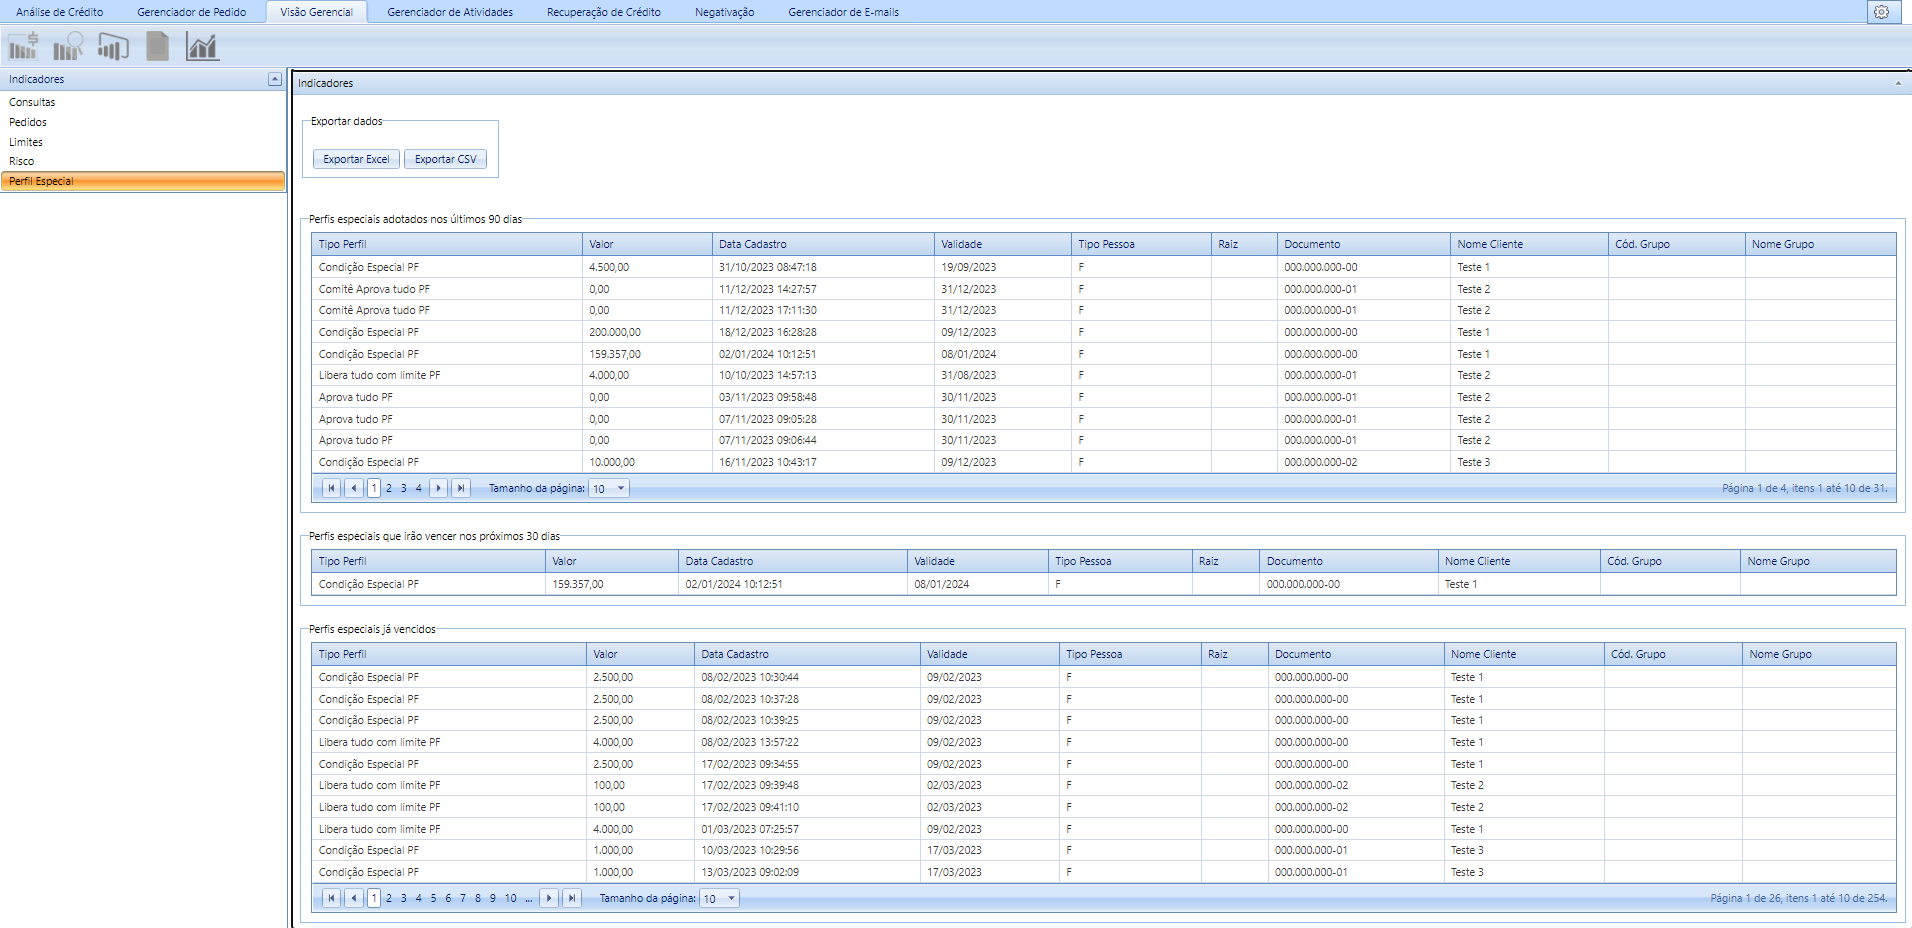
Task: Go to first page in já vencidos grid
Action: [x=331, y=898]
